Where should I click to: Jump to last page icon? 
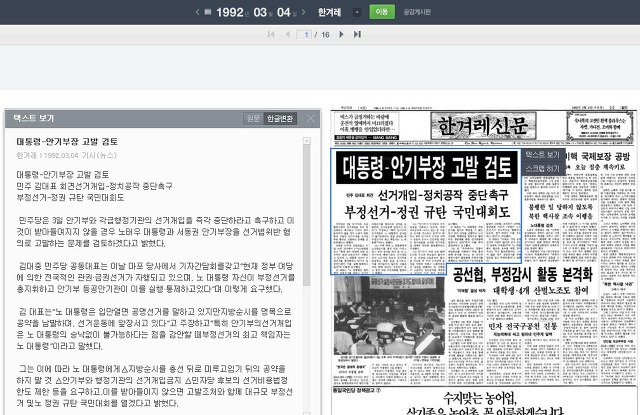click(x=357, y=34)
